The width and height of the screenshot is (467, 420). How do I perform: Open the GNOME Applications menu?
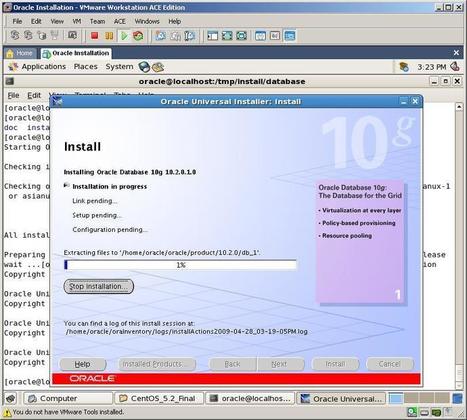44,67
